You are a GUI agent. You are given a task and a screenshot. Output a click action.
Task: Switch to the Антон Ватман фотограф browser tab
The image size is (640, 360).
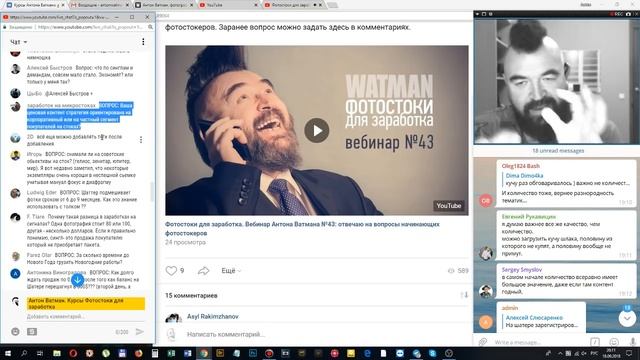(x=164, y=5)
